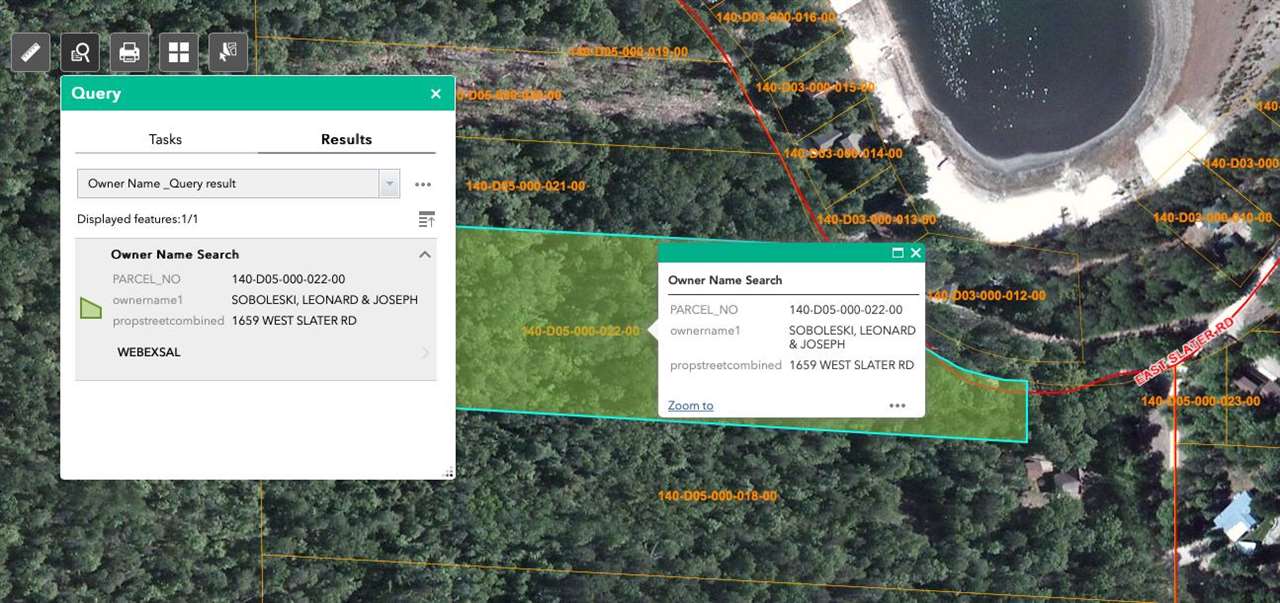The height and width of the screenshot is (603, 1280).
Task: Click the Displayed features:1/1 text
Action: (x=138, y=219)
